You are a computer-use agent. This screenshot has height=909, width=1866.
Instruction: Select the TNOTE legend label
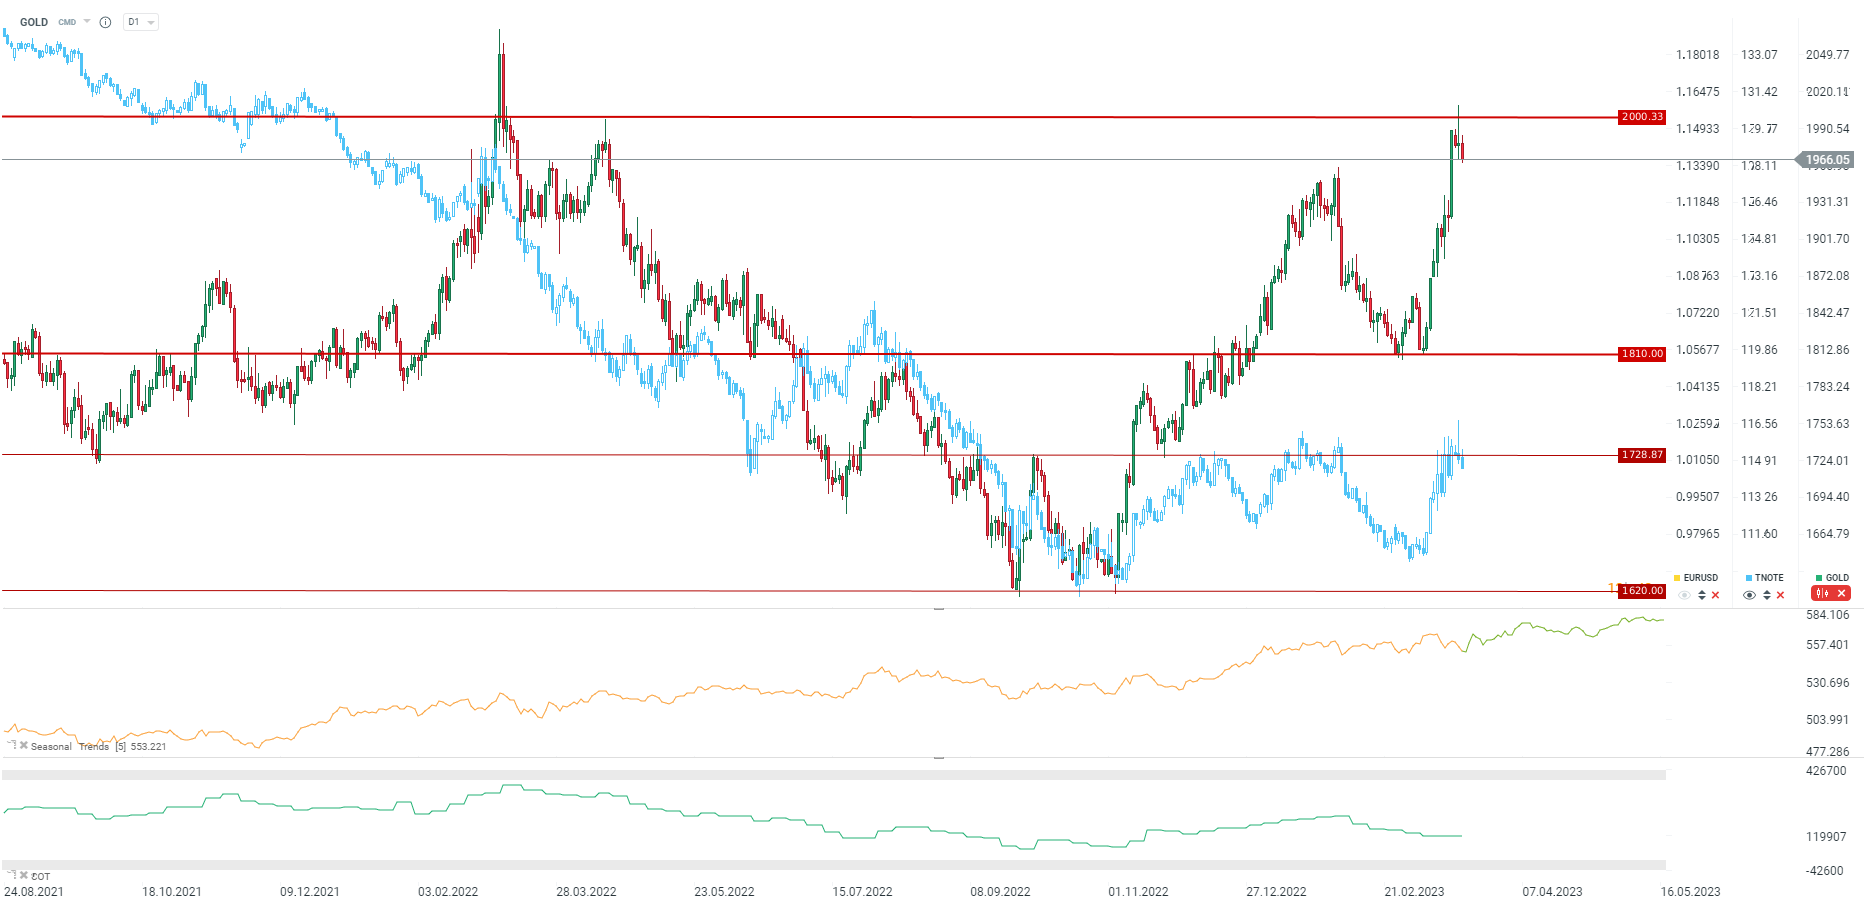1769,578
